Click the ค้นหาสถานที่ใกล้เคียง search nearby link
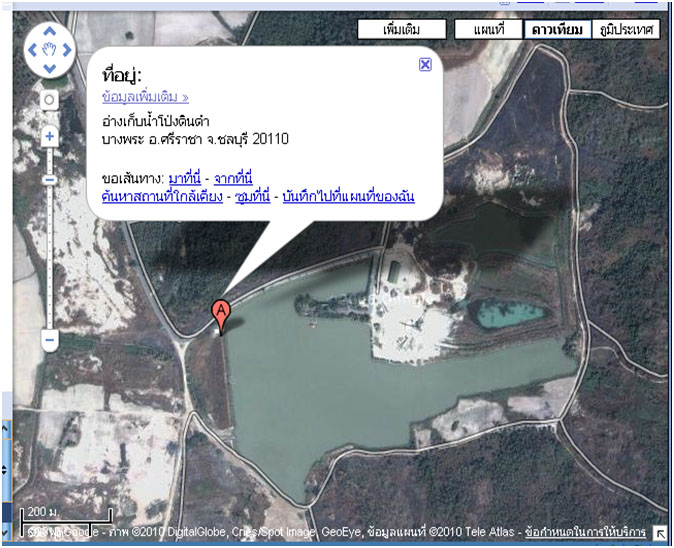Screen dimensions: 674x548 [x=164, y=196]
